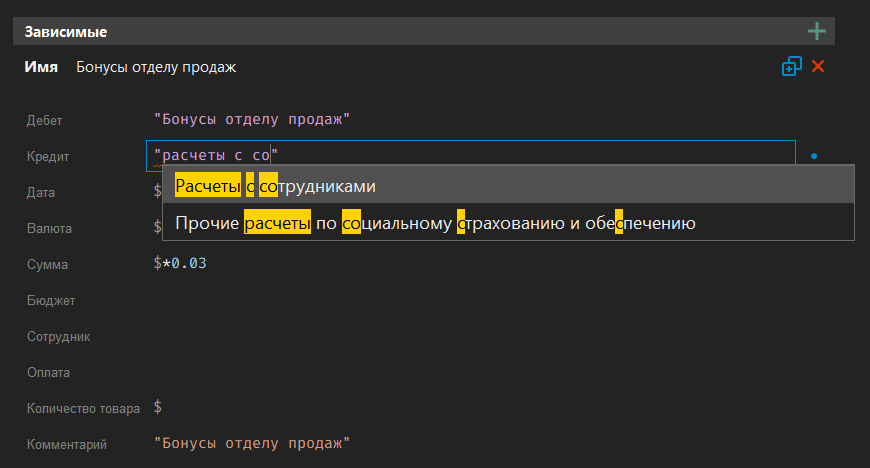Click the empty Сотрудник field
870x468 pixels.
(400, 336)
